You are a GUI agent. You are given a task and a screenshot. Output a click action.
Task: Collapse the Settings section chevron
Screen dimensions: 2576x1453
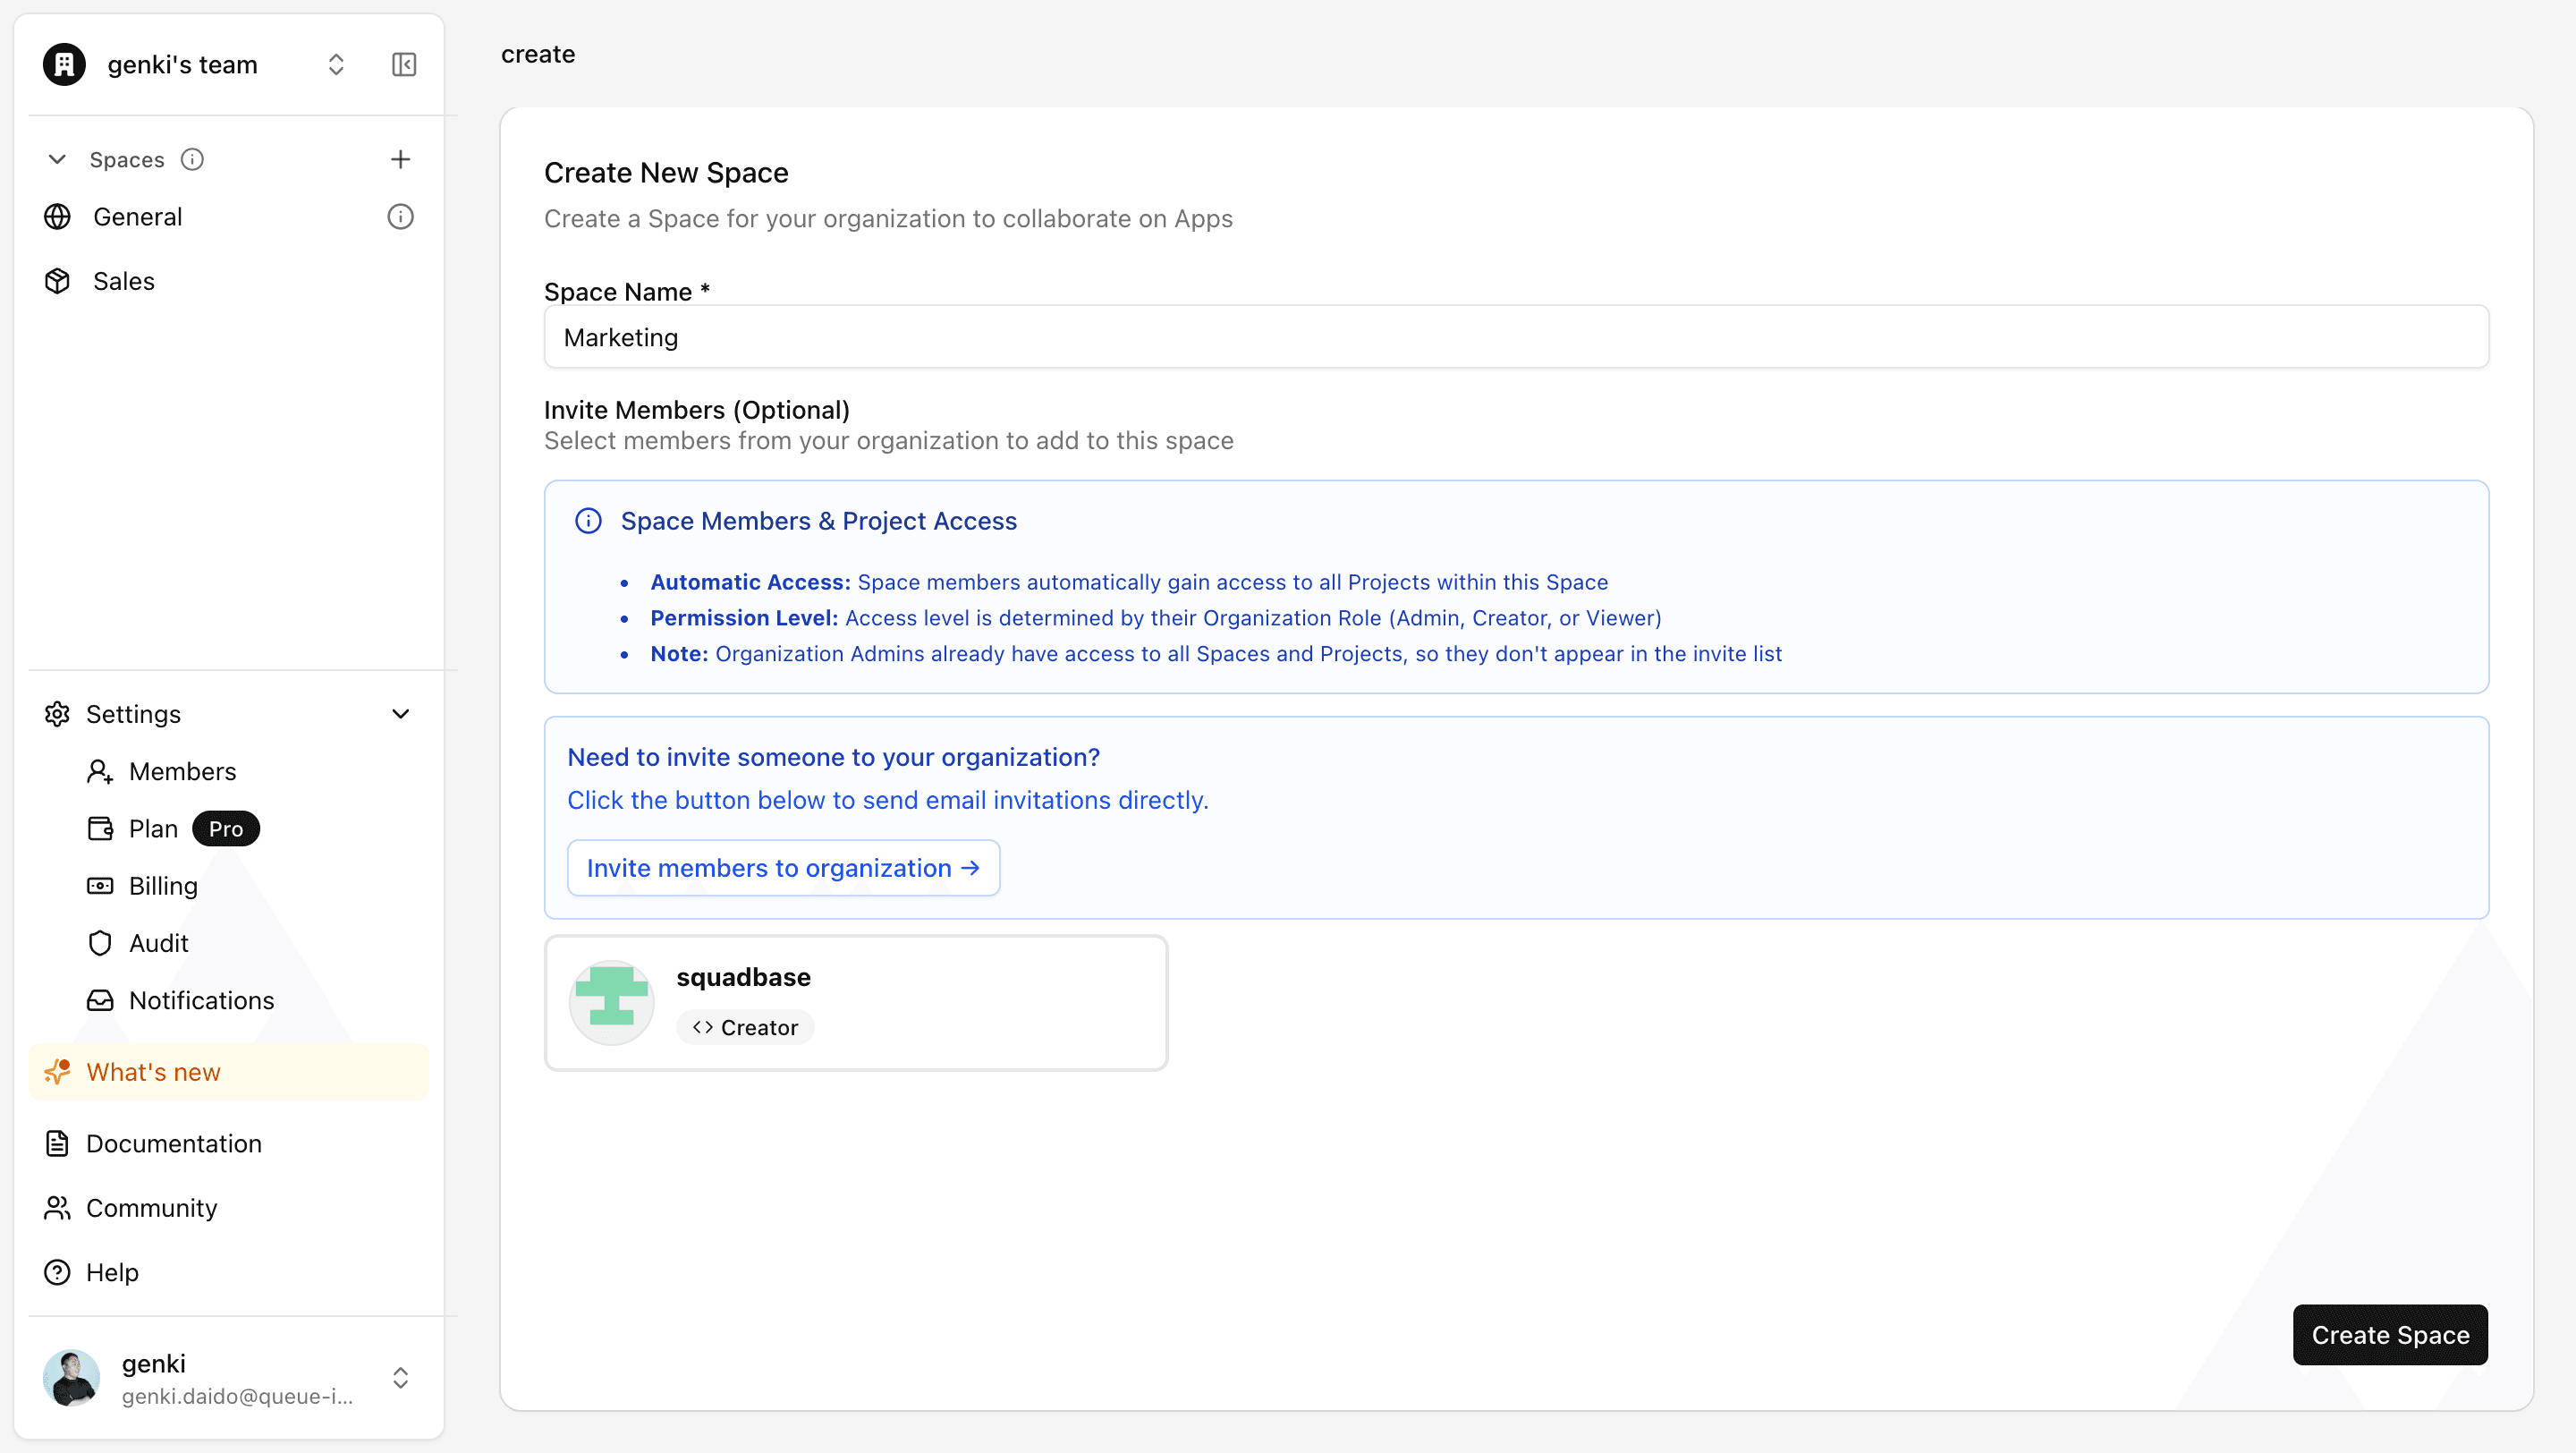(400, 714)
